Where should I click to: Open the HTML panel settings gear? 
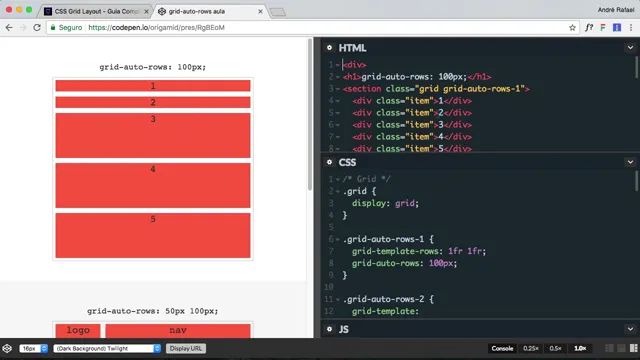point(329,48)
